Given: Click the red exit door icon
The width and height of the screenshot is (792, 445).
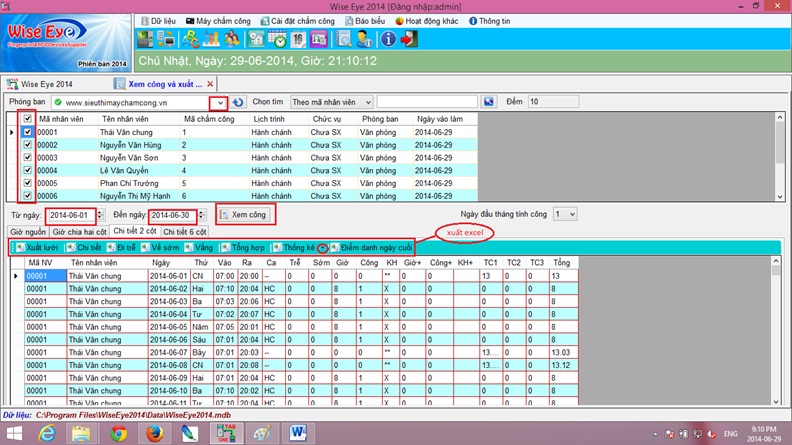Looking at the screenshot, I should [x=410, y=39].
